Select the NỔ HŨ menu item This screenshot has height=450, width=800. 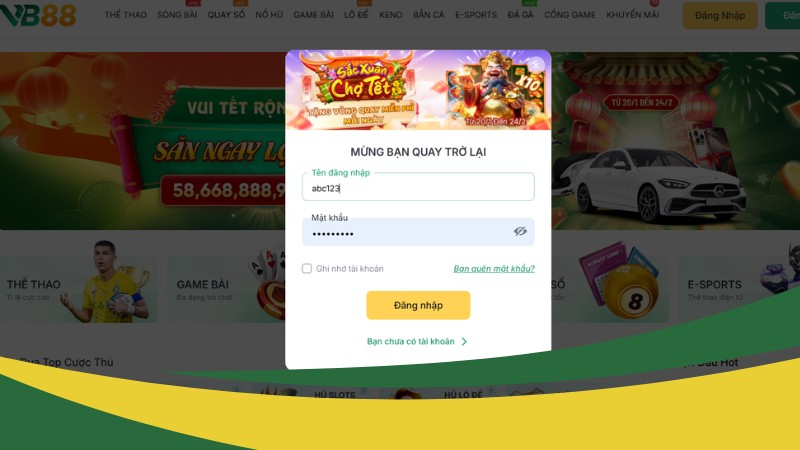tap(269, 15)
